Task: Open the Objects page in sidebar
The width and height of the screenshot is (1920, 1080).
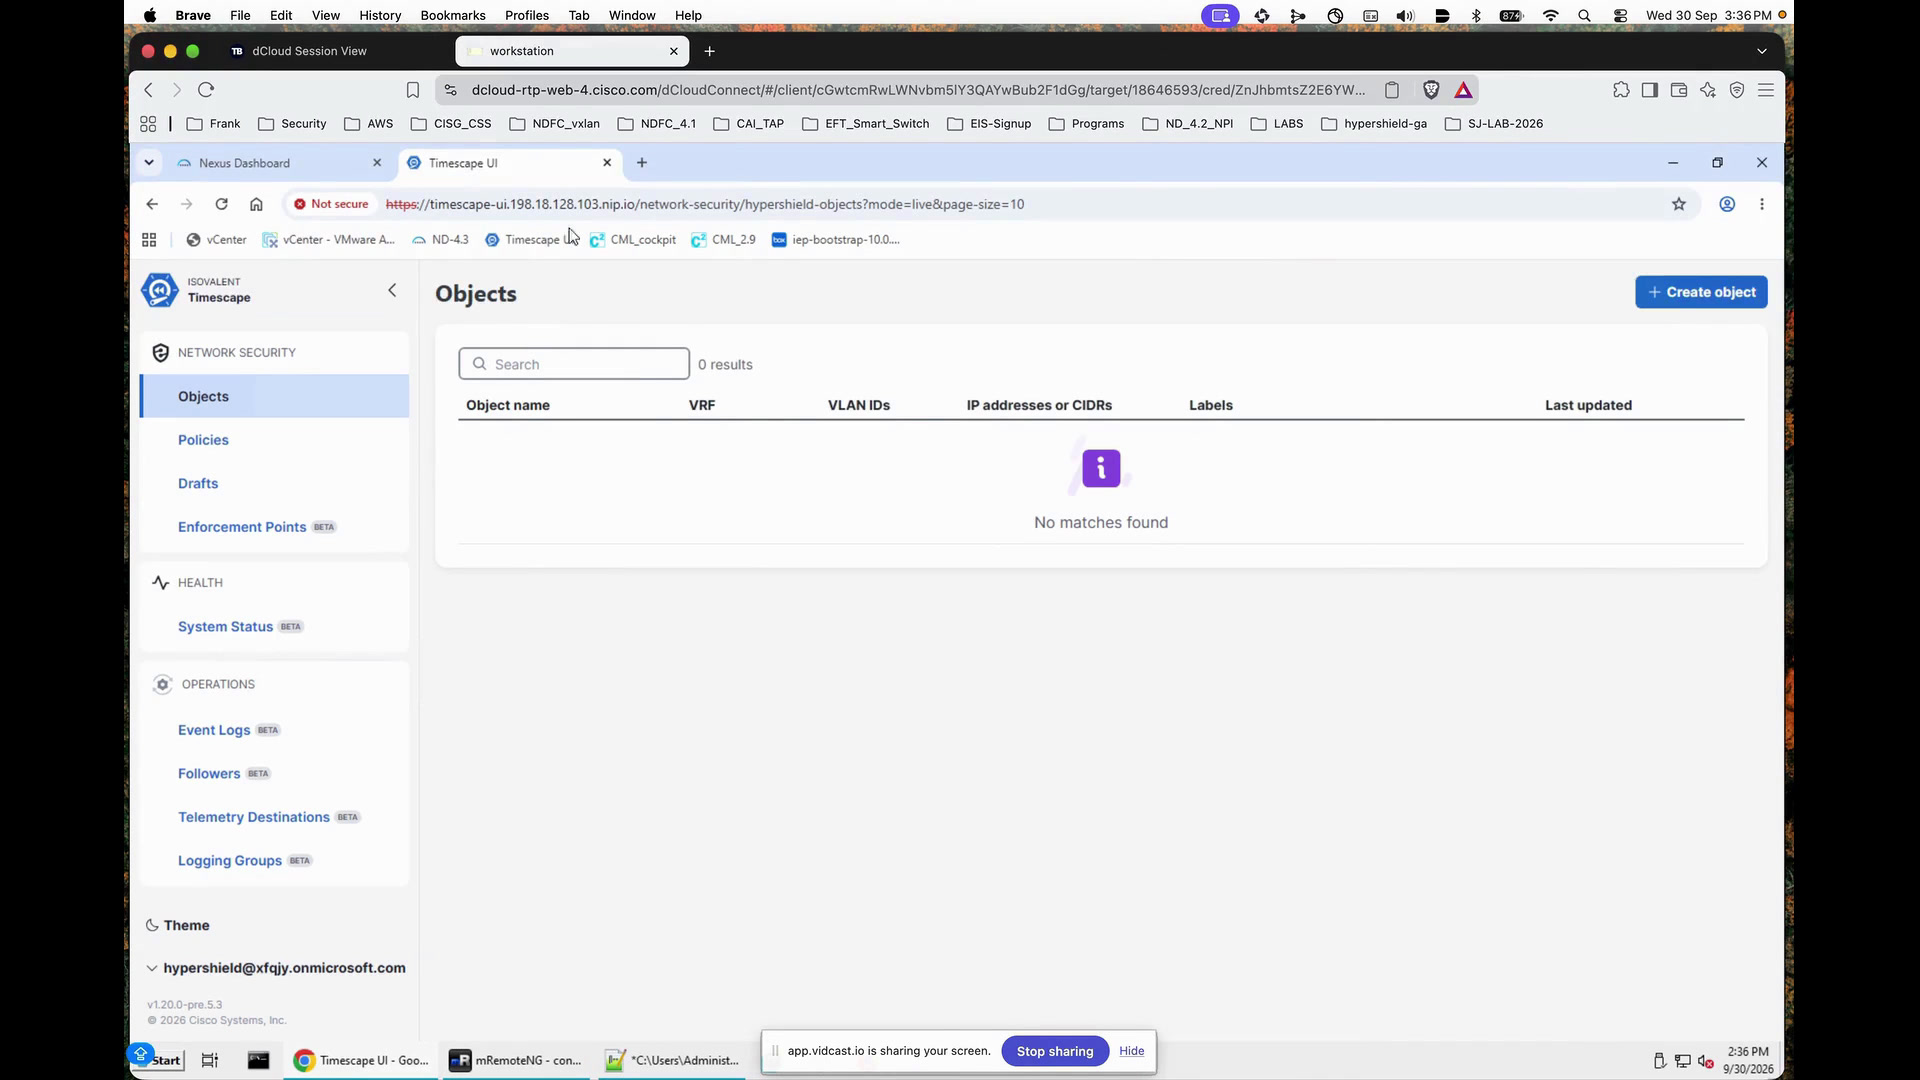Action: point(274,397)
